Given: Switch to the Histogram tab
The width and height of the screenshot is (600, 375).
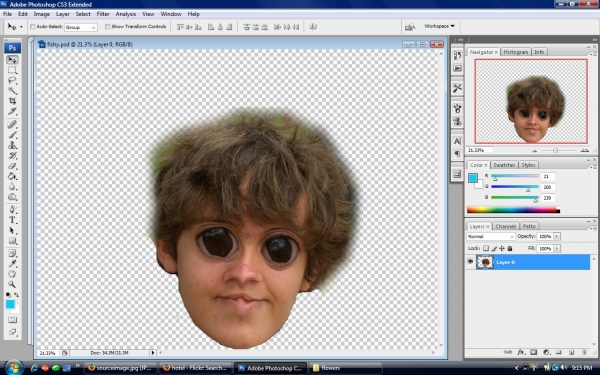Looking at the screenshot, I should pos(515,52).
